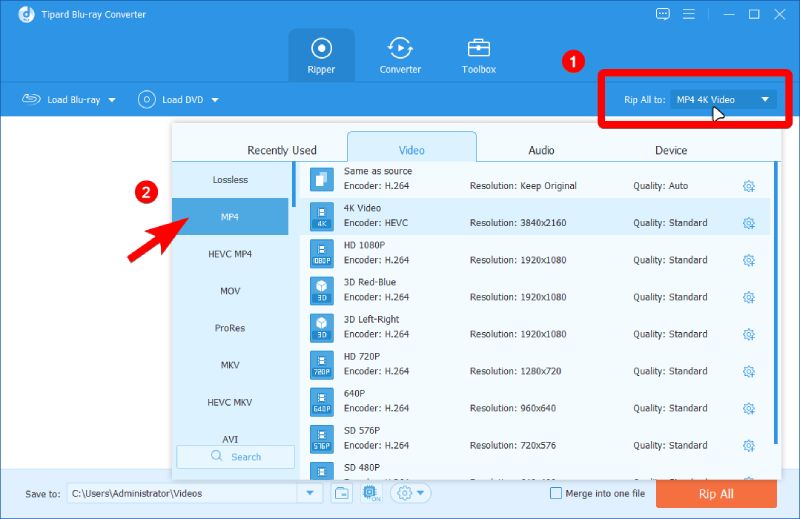The width and height of the screenshot is (800, 519).
Task: Switch to the Converter module
Action: (x=400, y=56)
